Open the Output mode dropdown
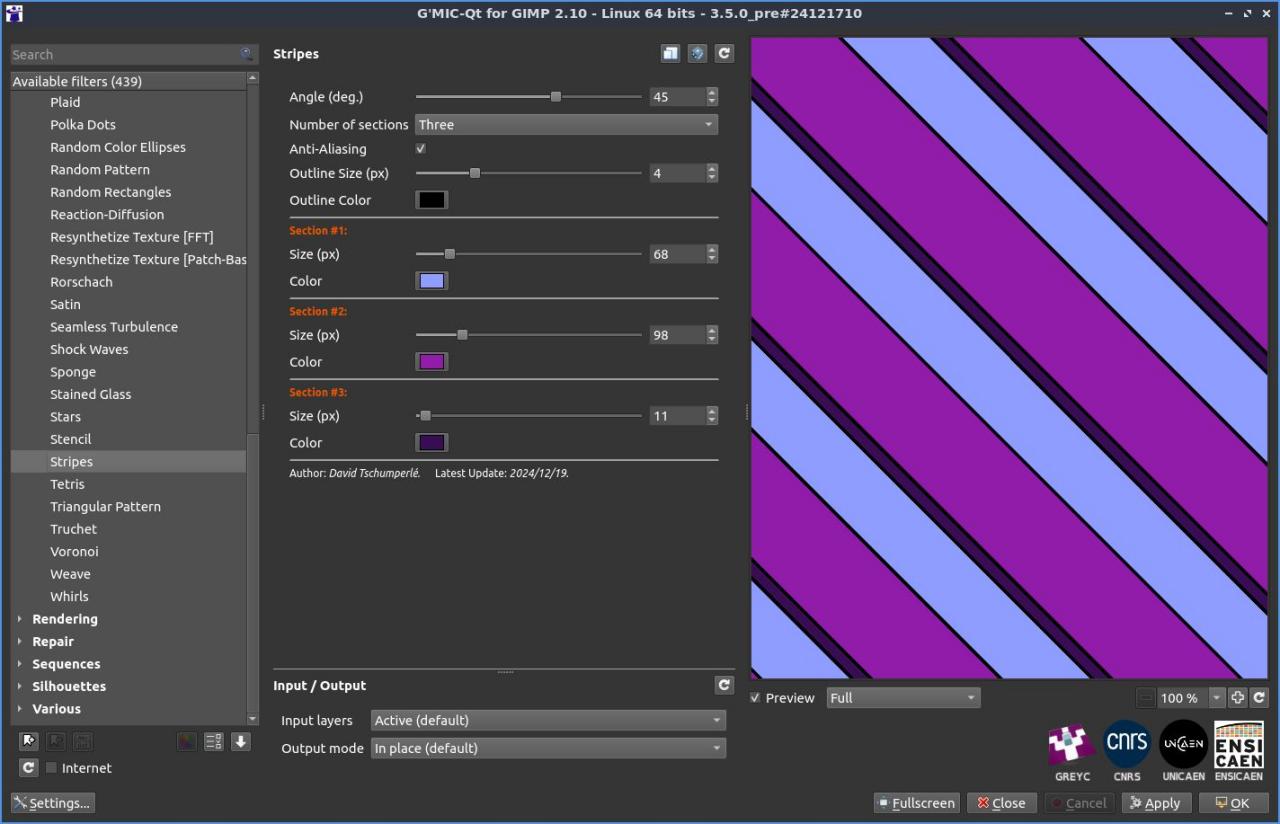The width and height of the screenshot is (1280, 824). click(x=548, y=748)
